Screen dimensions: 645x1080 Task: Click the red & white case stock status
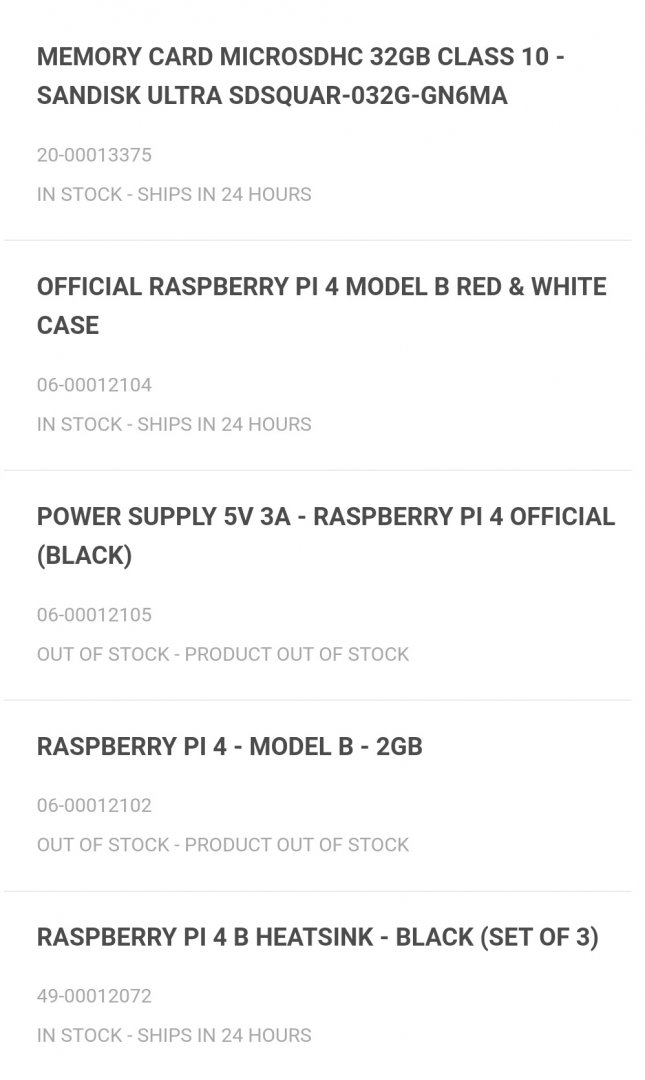174,424
